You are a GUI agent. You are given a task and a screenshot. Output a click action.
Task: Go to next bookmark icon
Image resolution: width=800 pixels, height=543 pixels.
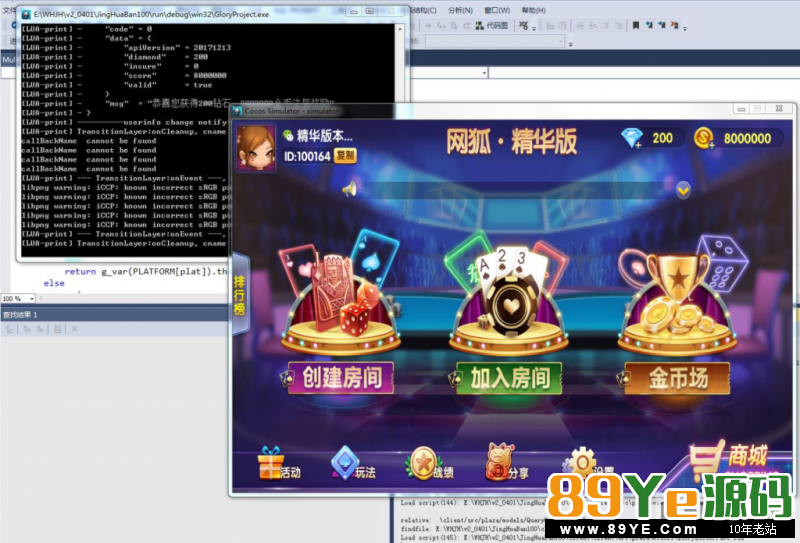click(662, 25)
